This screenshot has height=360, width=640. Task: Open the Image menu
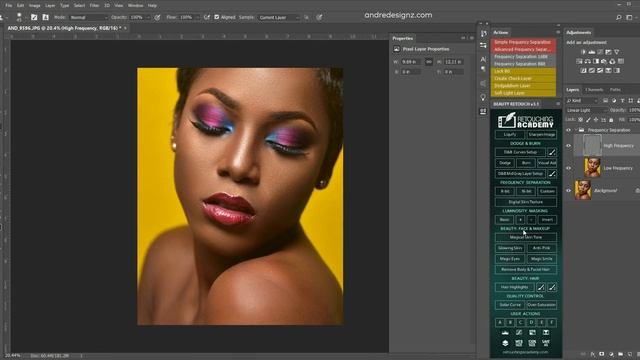pyautogui.click(x=35, y=6)
